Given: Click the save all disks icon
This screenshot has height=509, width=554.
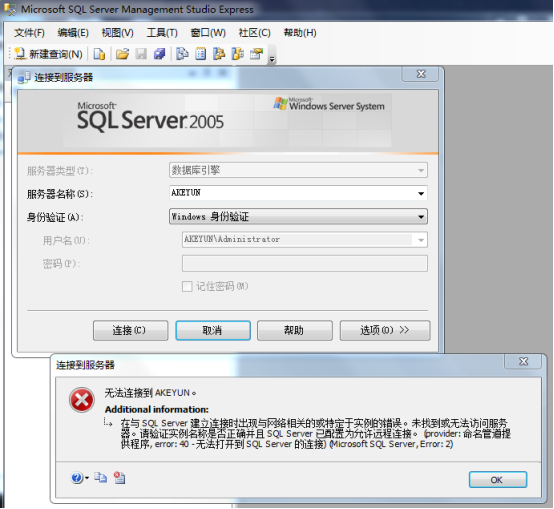Looking at the screenshot, I should pyautogui.click(x=159, y=54).
